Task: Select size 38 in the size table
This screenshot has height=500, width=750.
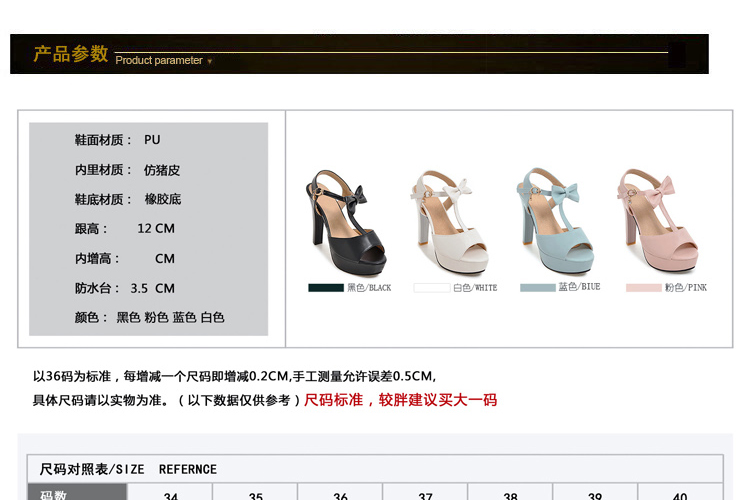Action: click(x=510, y=495)
